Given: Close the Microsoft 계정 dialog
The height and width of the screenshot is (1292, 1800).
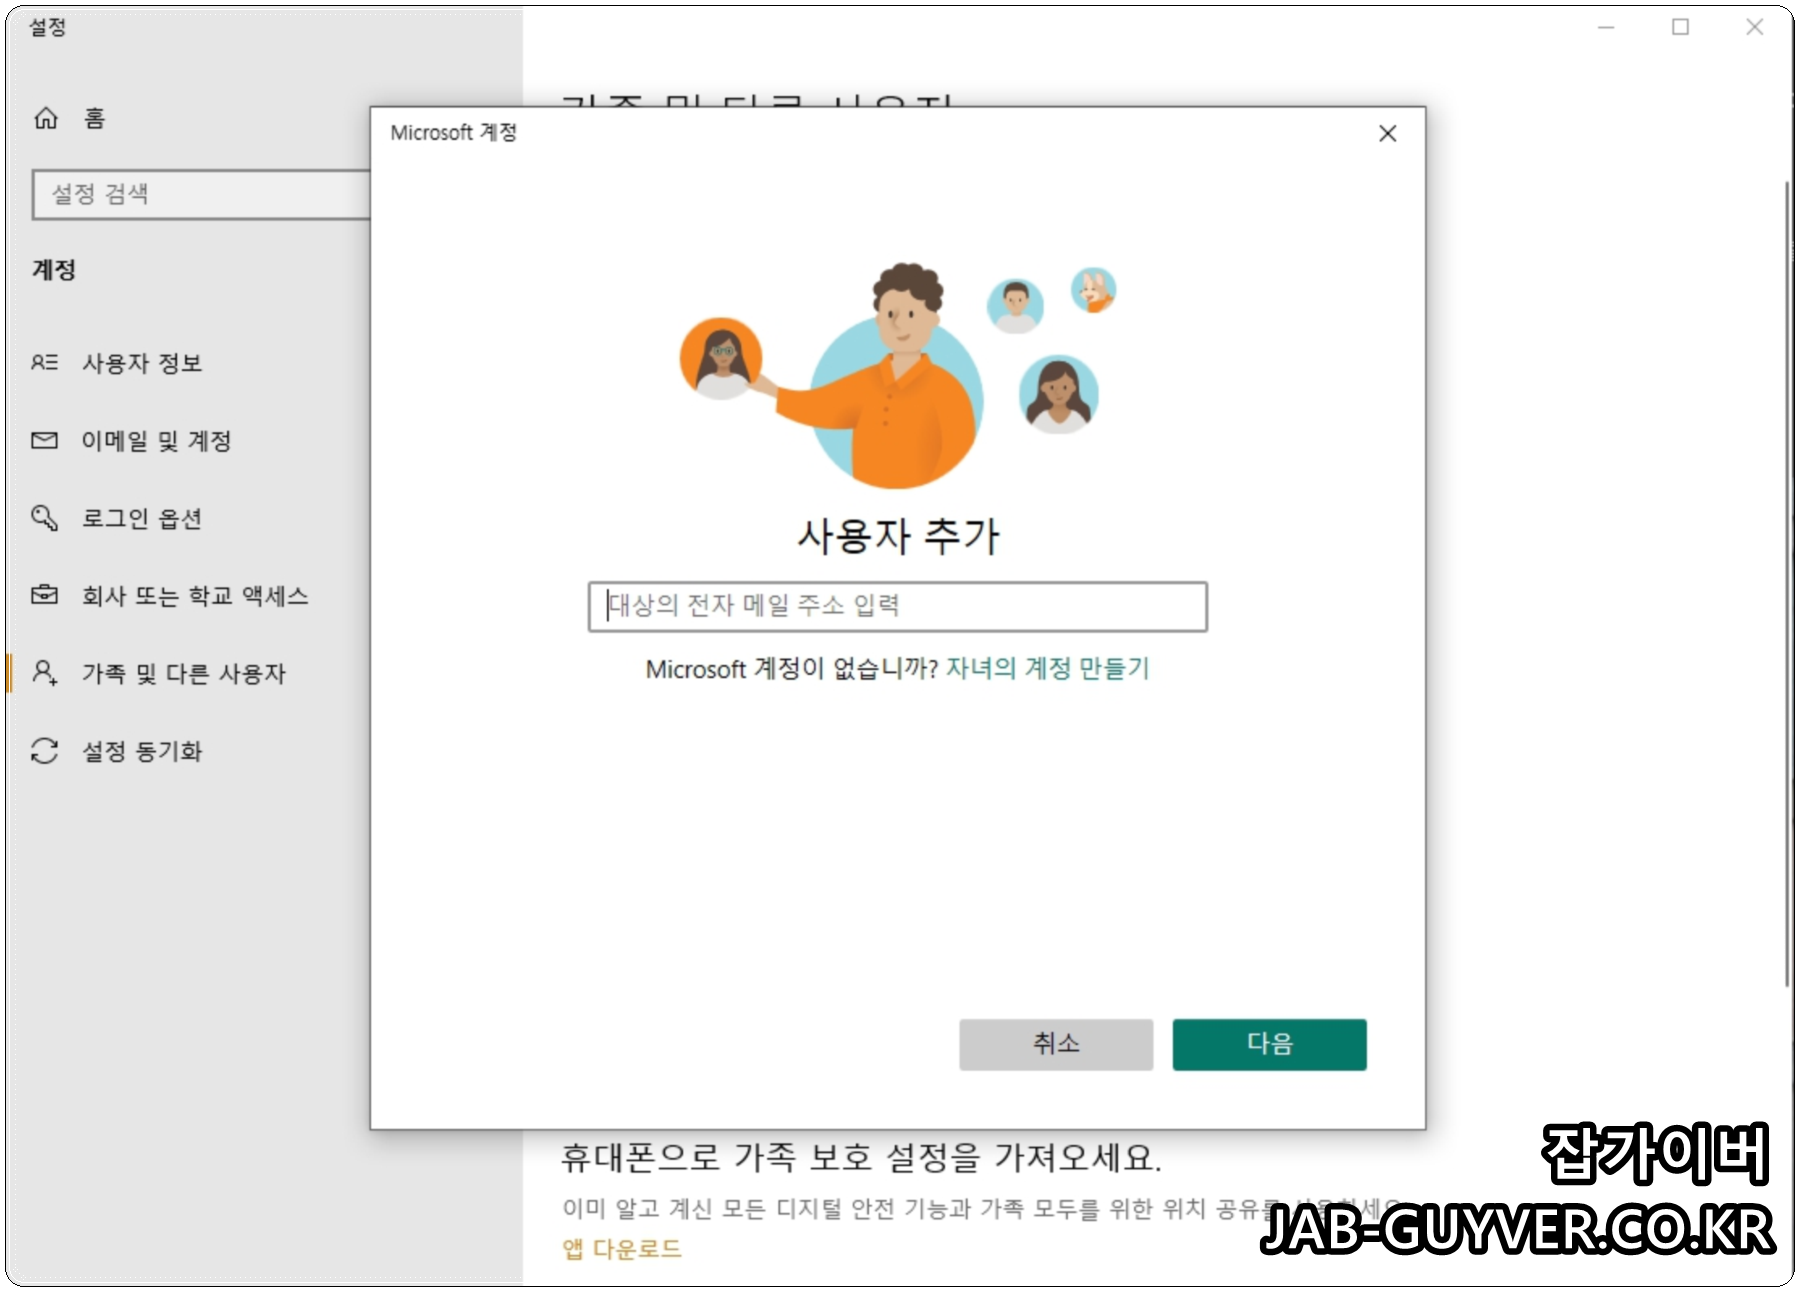Looking at the screenshot, I should (1387, 133).
